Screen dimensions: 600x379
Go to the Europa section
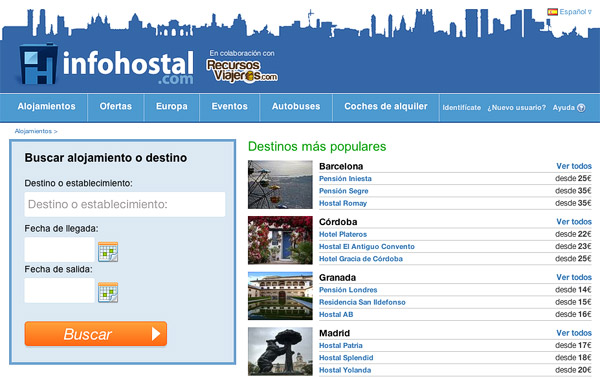171,106
